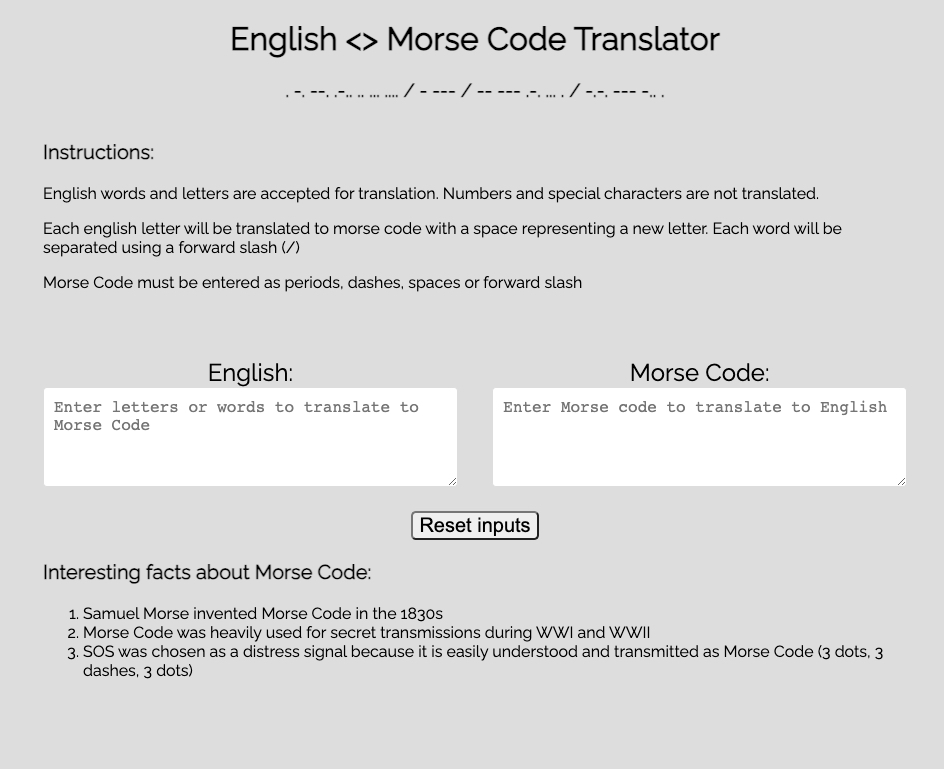Viewport: 944px width, 769px height.
Task: Click the Morse Code text input area
Action: (x=699, y=437)
